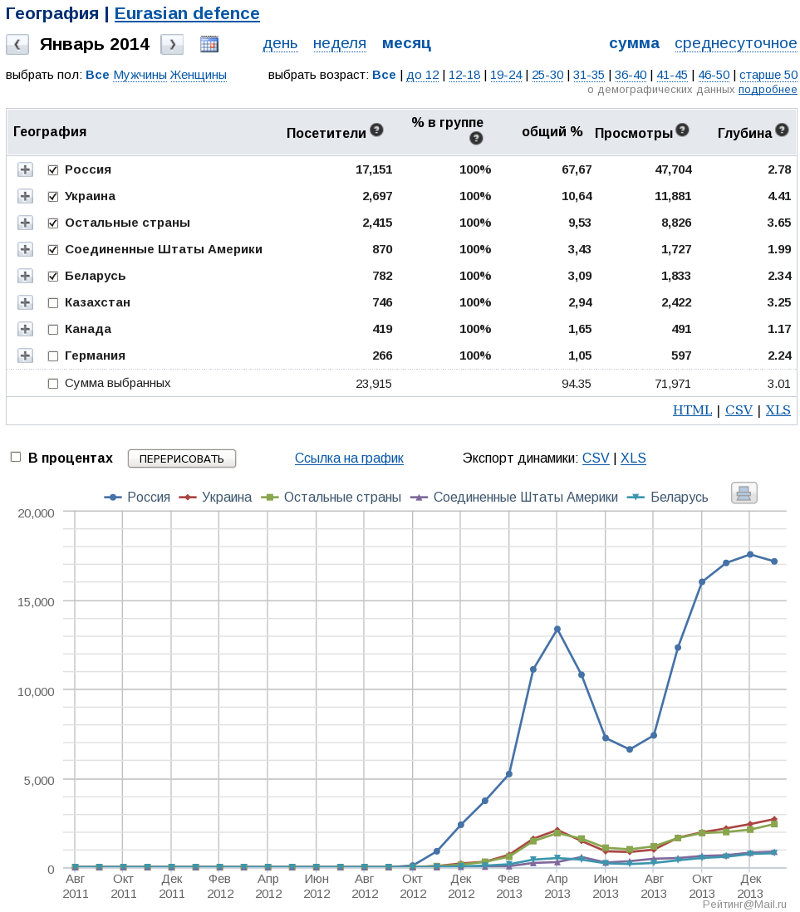
Task: Export dynamics as CSV
Action: [x=596, y=458]
